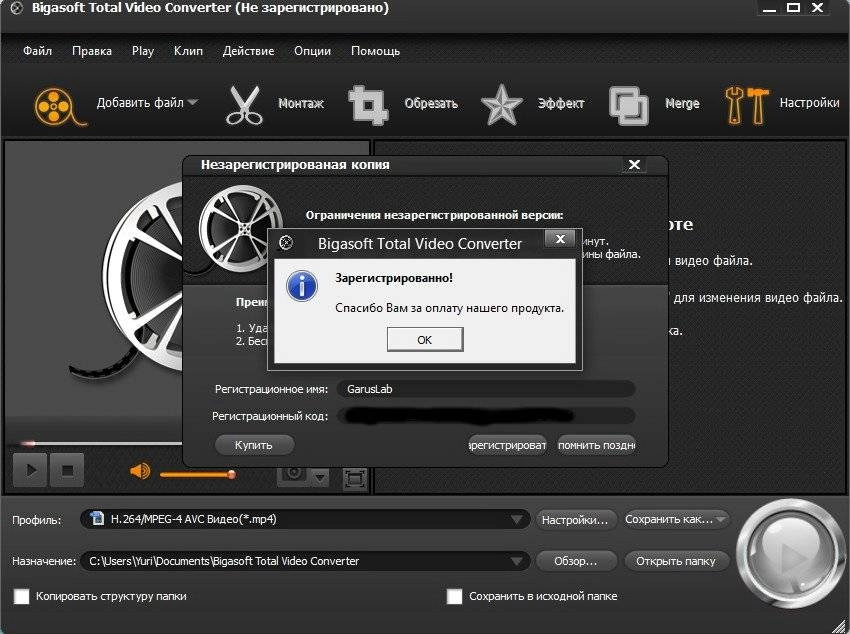Click the blue info icon in message box

[x=302, y=286]
